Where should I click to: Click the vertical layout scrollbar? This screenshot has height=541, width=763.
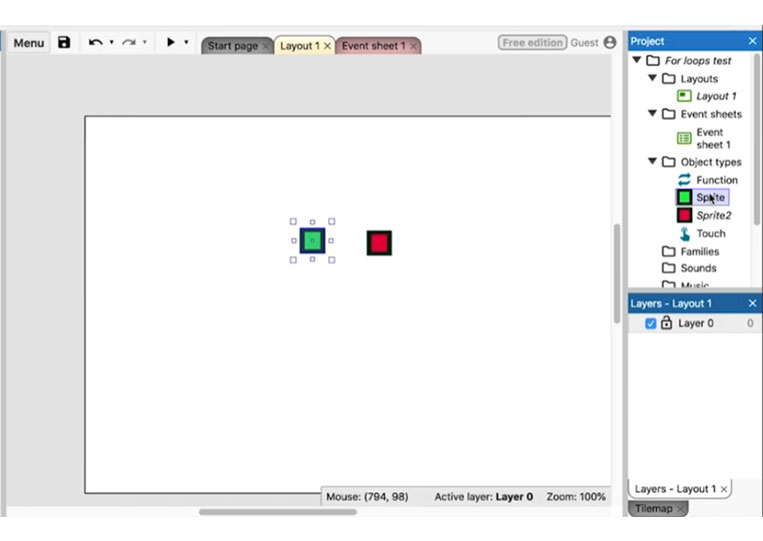point(617,273)
